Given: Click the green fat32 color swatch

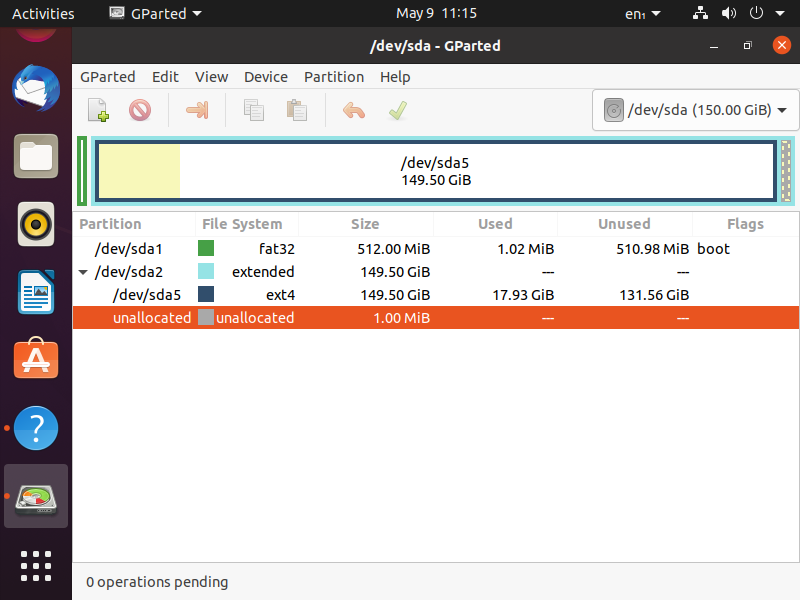Looking at the screenshot, I should coord(206,248).
